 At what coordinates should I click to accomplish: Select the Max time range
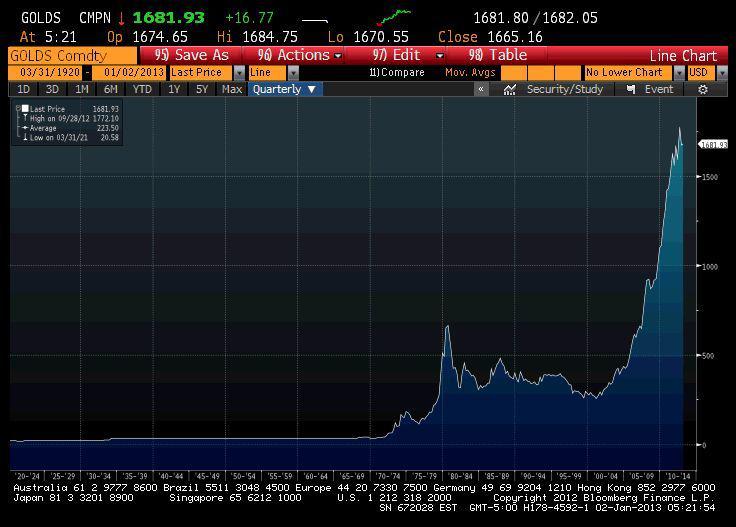click(232, 89)
